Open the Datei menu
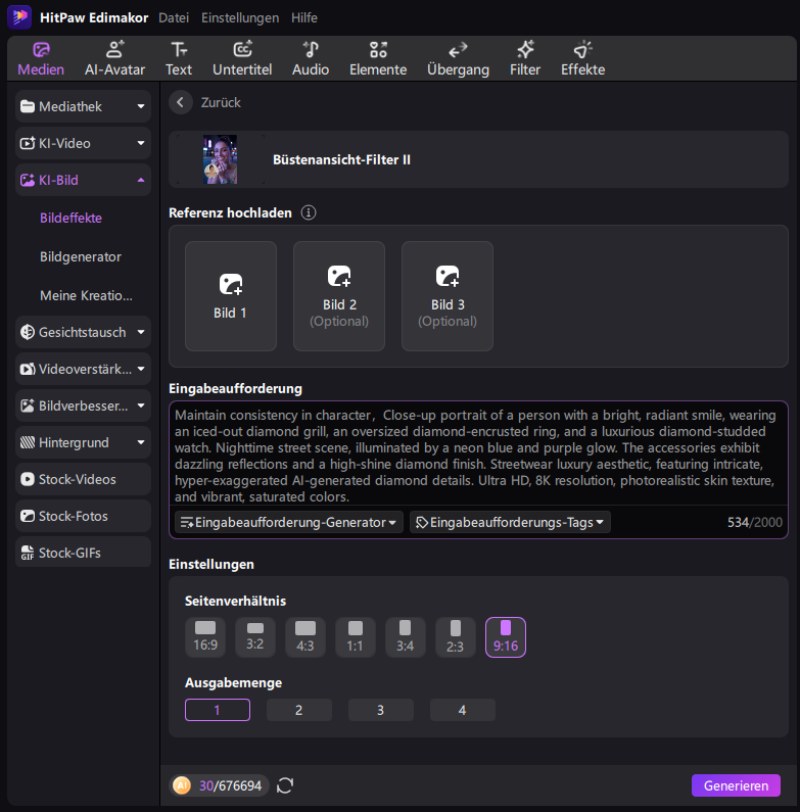 point(174,18)
